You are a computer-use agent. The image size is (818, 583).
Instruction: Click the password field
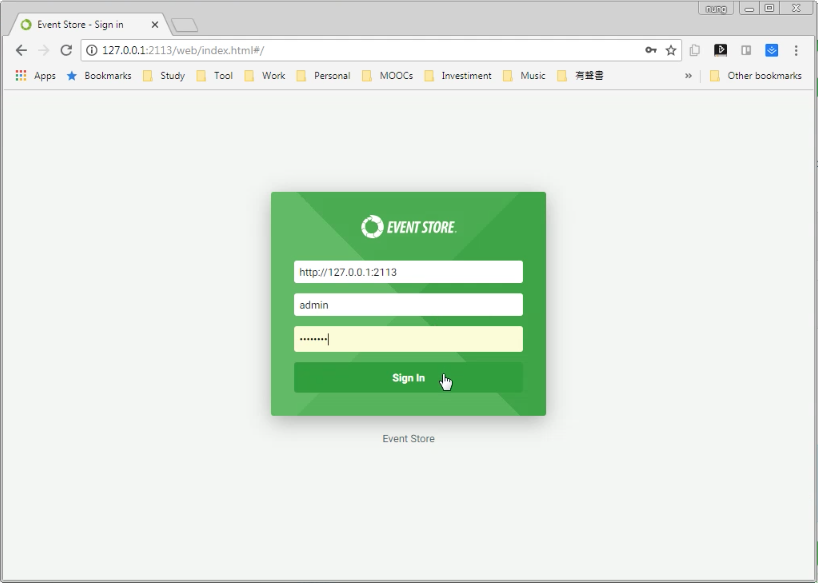(408, 339)
